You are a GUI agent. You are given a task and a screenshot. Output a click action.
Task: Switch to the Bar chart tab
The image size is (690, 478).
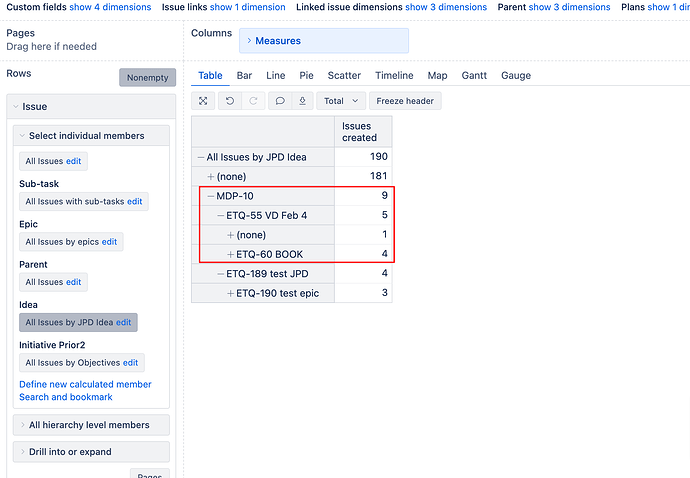coord(244,75)
